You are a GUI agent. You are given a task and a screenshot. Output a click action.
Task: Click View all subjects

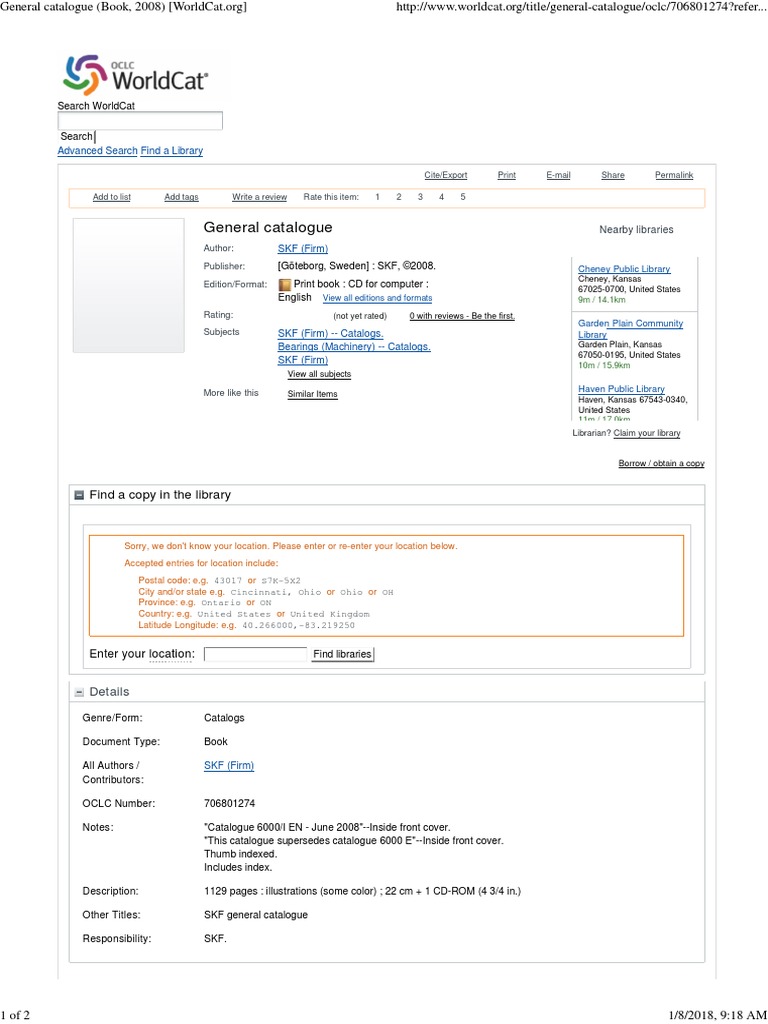click(319, 374)
